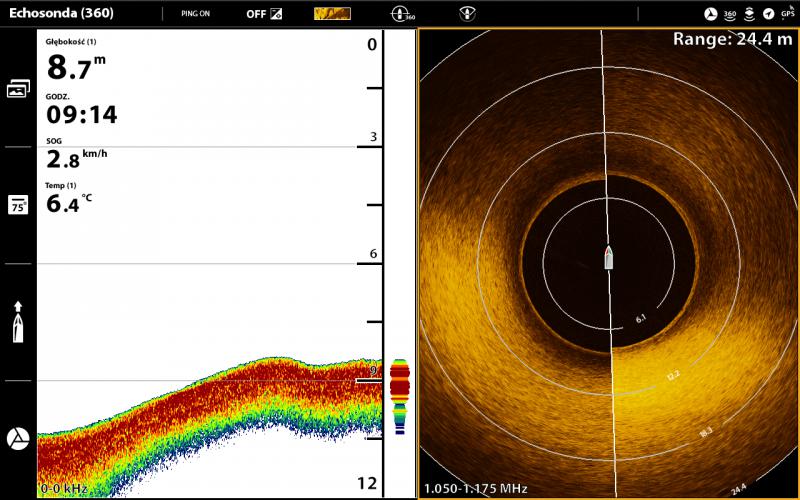Click the 1.050-1.175 MHz frequency label
Viewport: 800px width, 500px height.
click(x=475, y=489)
